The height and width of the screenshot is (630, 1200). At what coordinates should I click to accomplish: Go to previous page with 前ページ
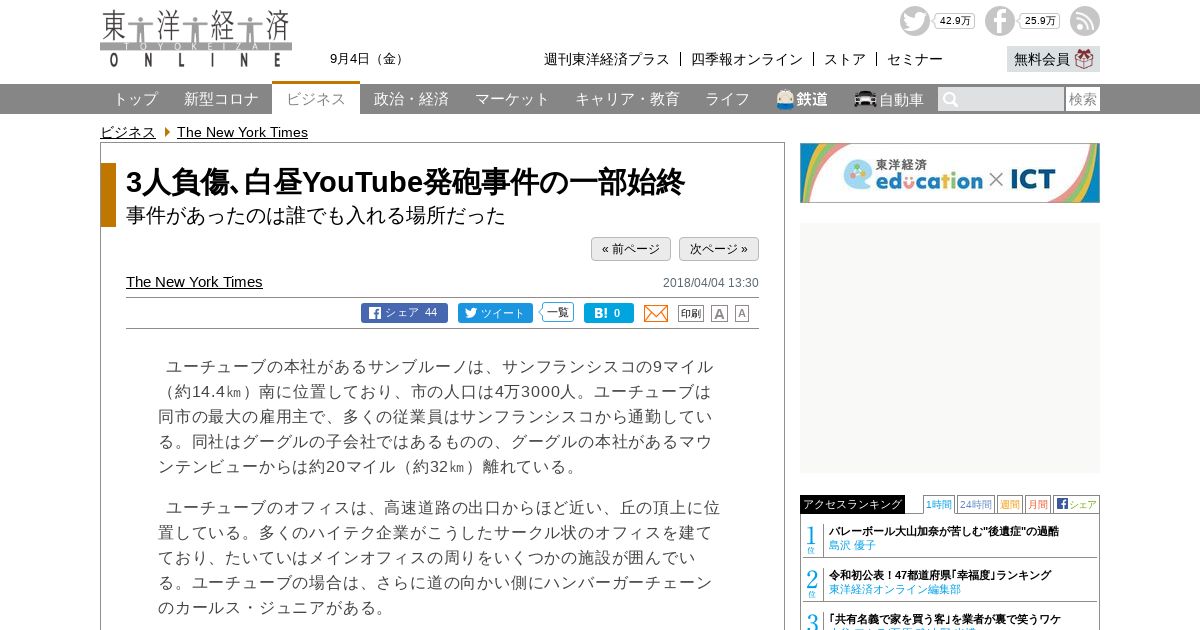tap(631, 249)
